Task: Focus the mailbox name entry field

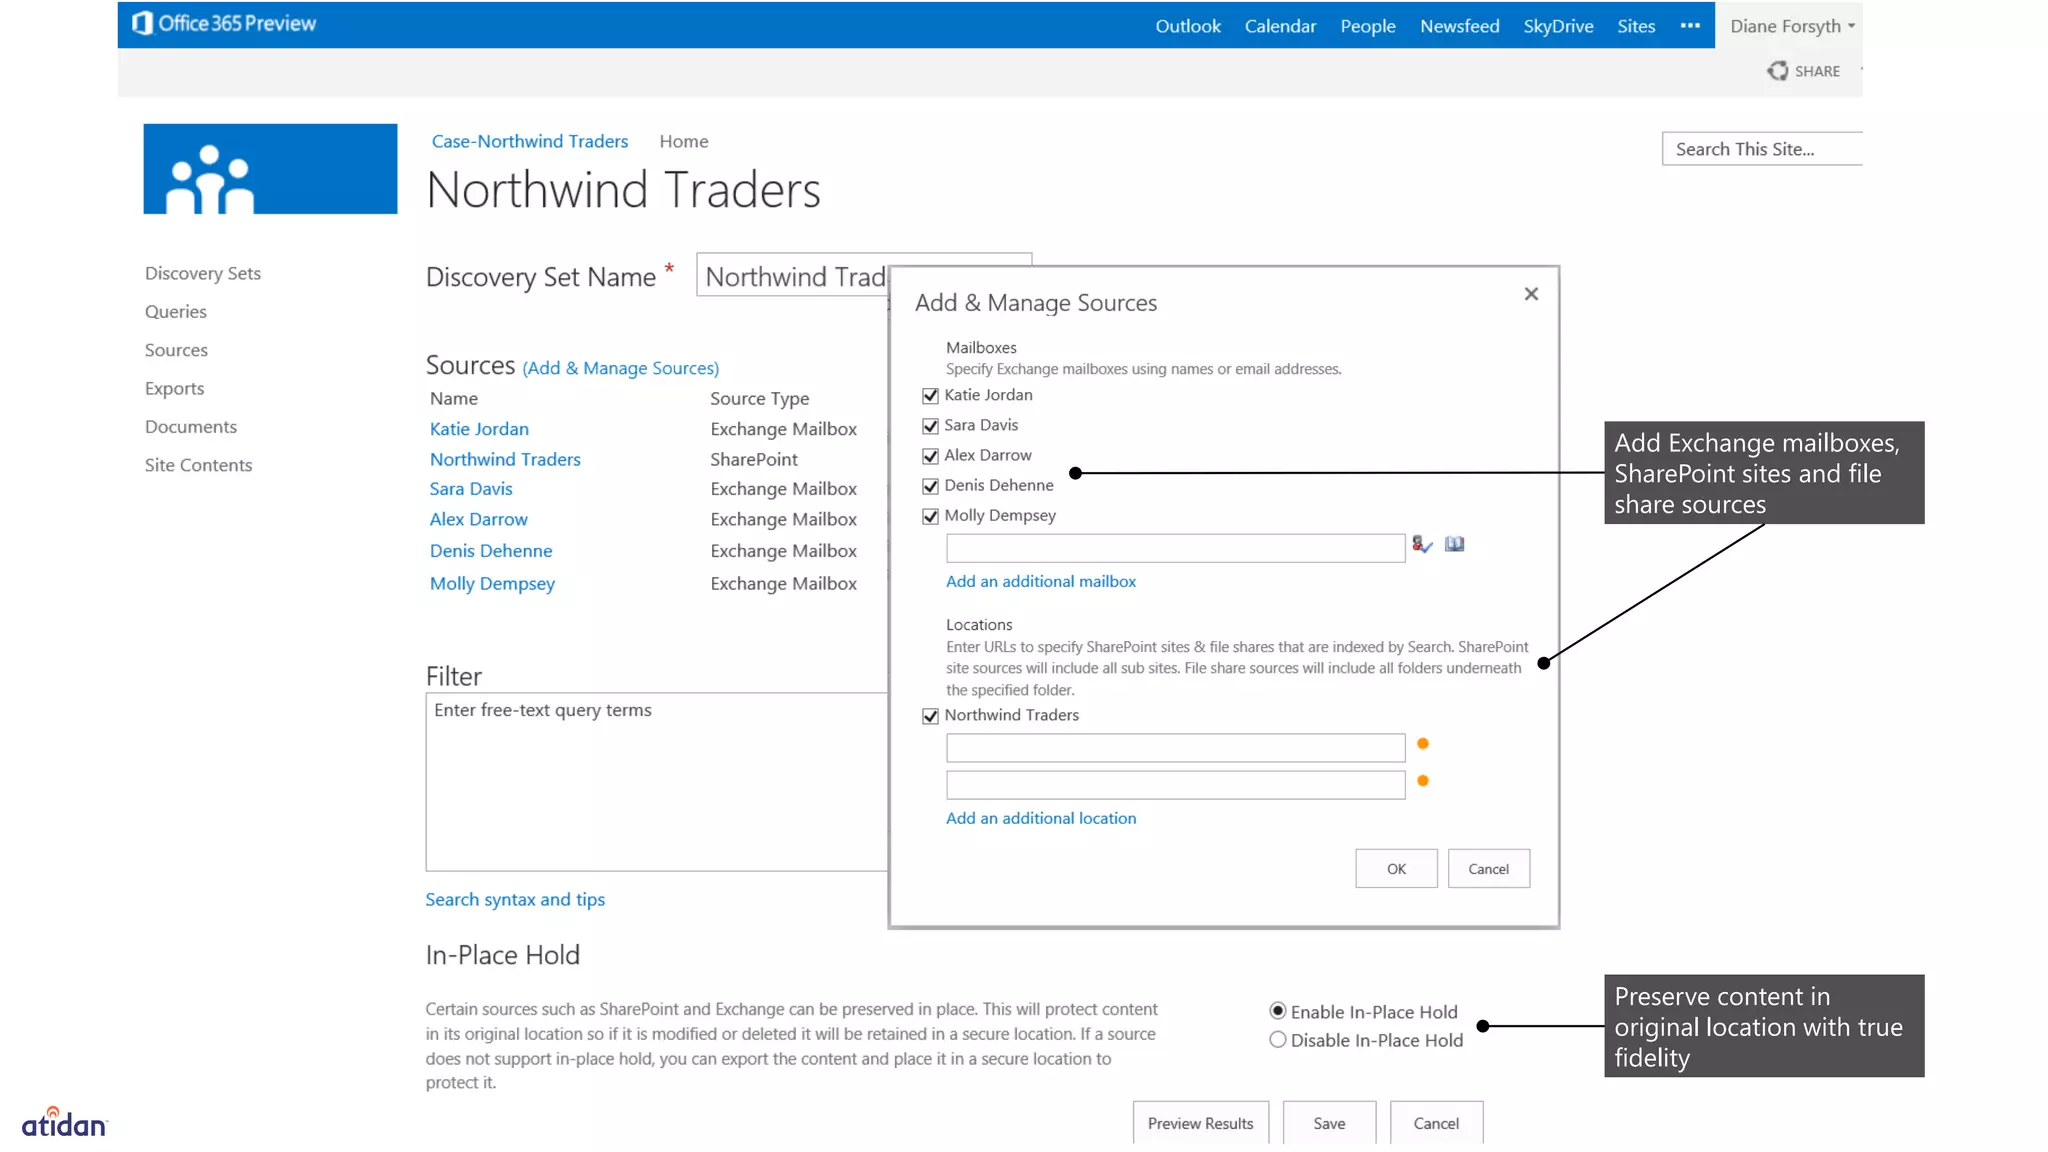Action: pyautogui.click(x=1175, y=548)
